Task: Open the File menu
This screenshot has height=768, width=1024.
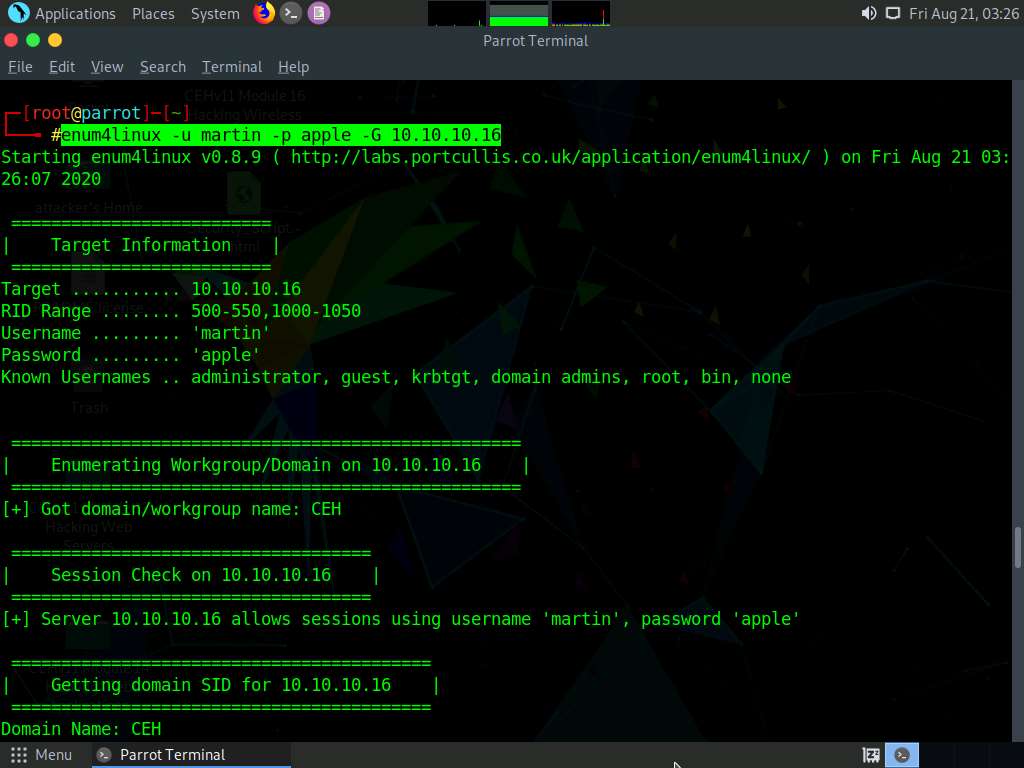Action: tap(20, 67)
